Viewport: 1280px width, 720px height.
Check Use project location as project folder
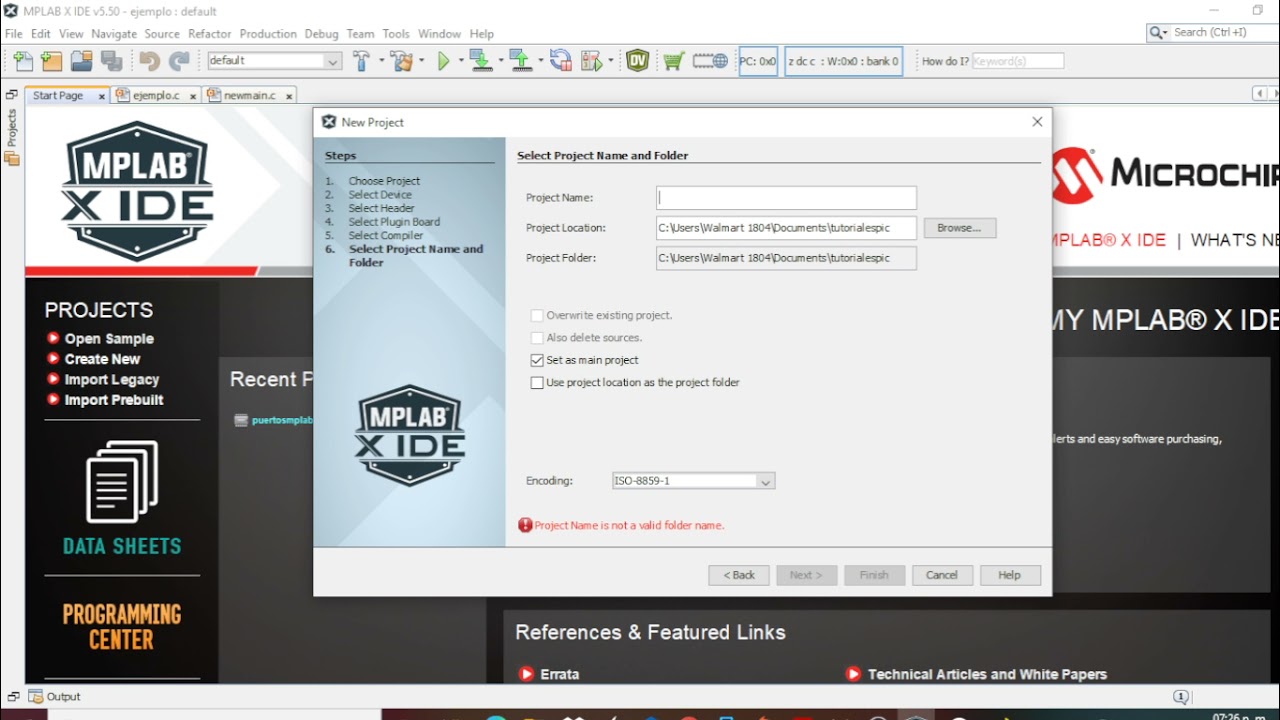click(x=537, y=383)
